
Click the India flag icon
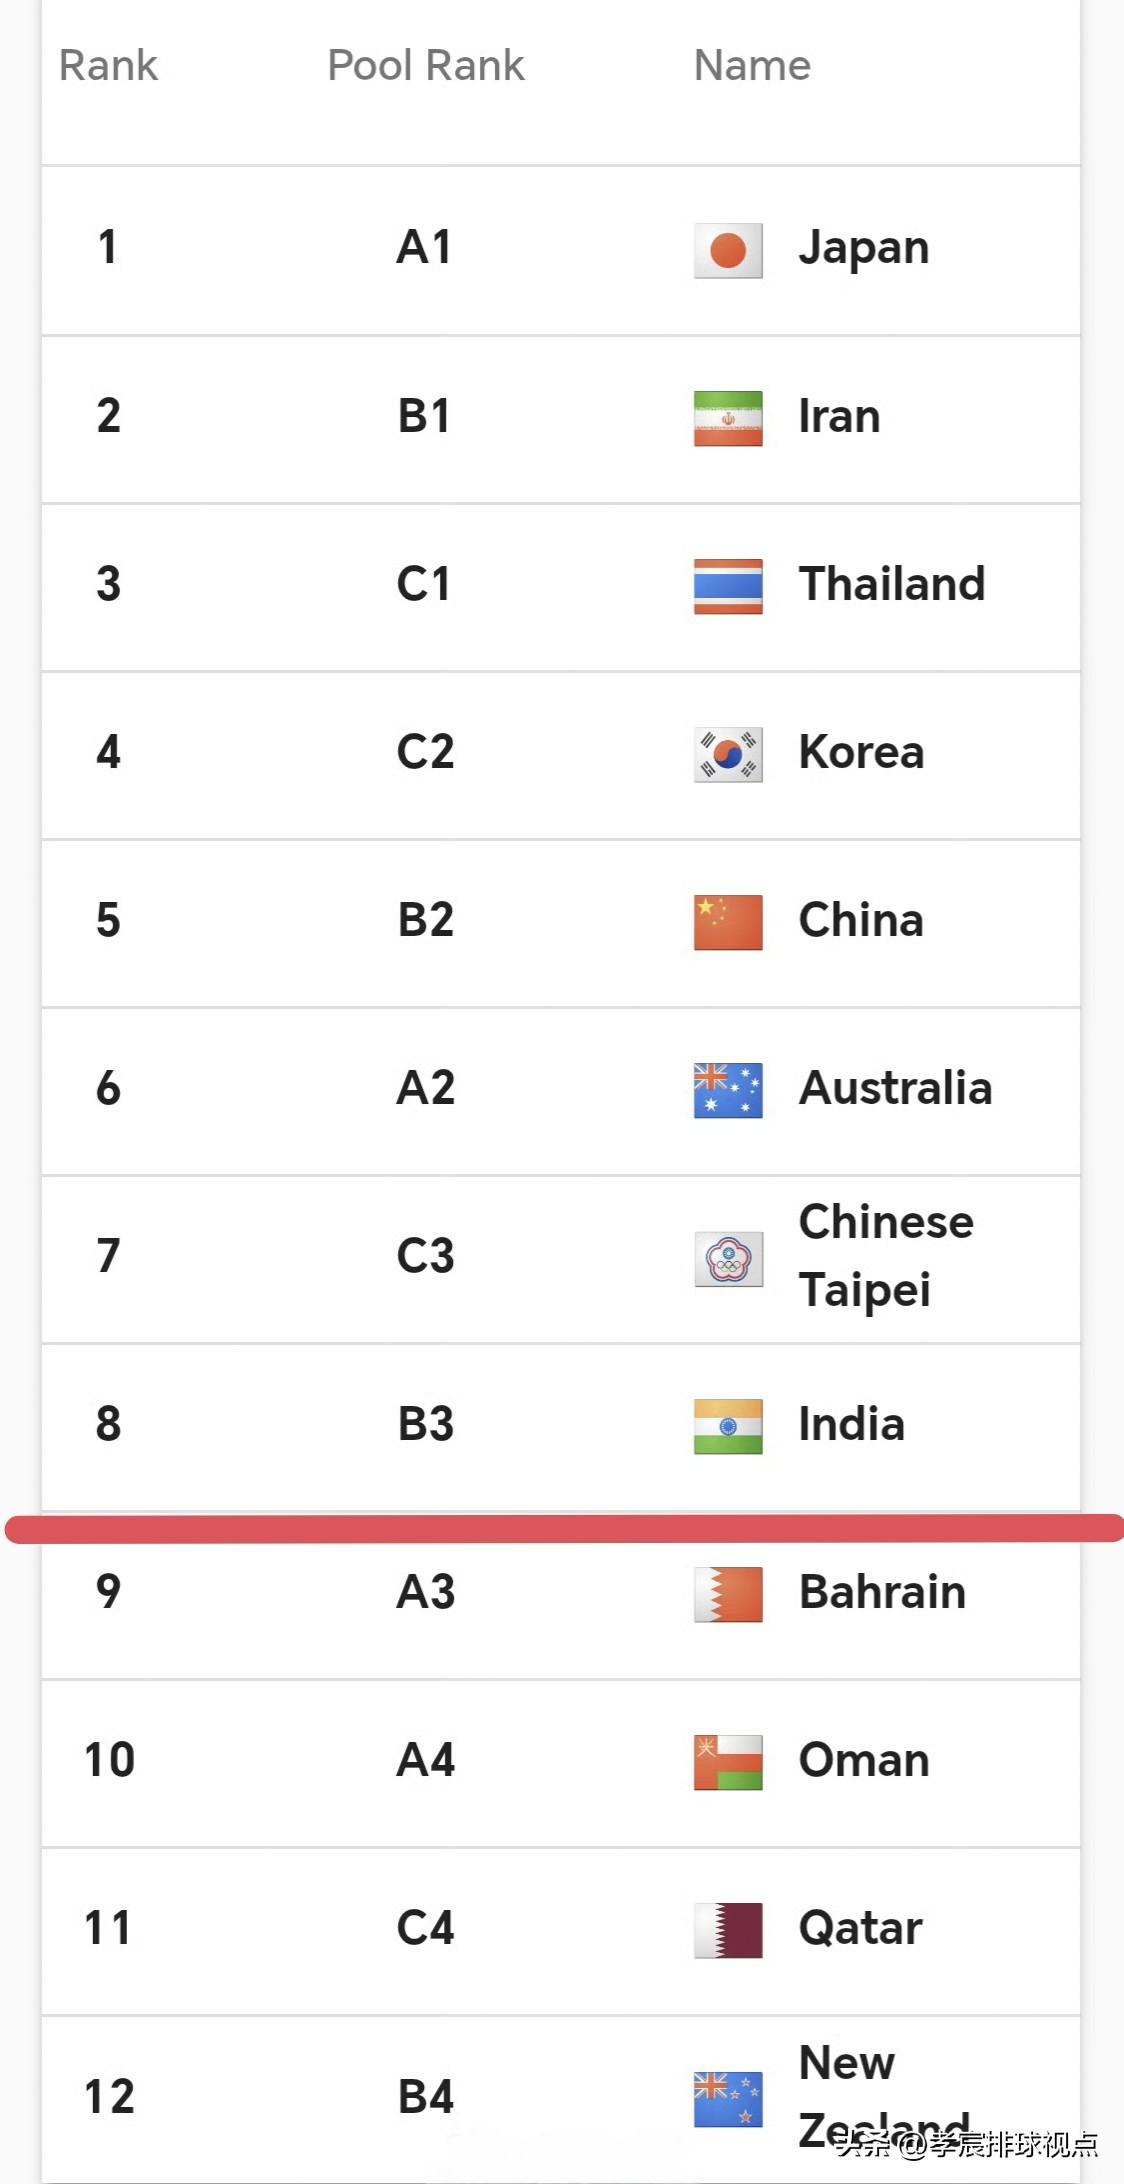(728, 1426)
